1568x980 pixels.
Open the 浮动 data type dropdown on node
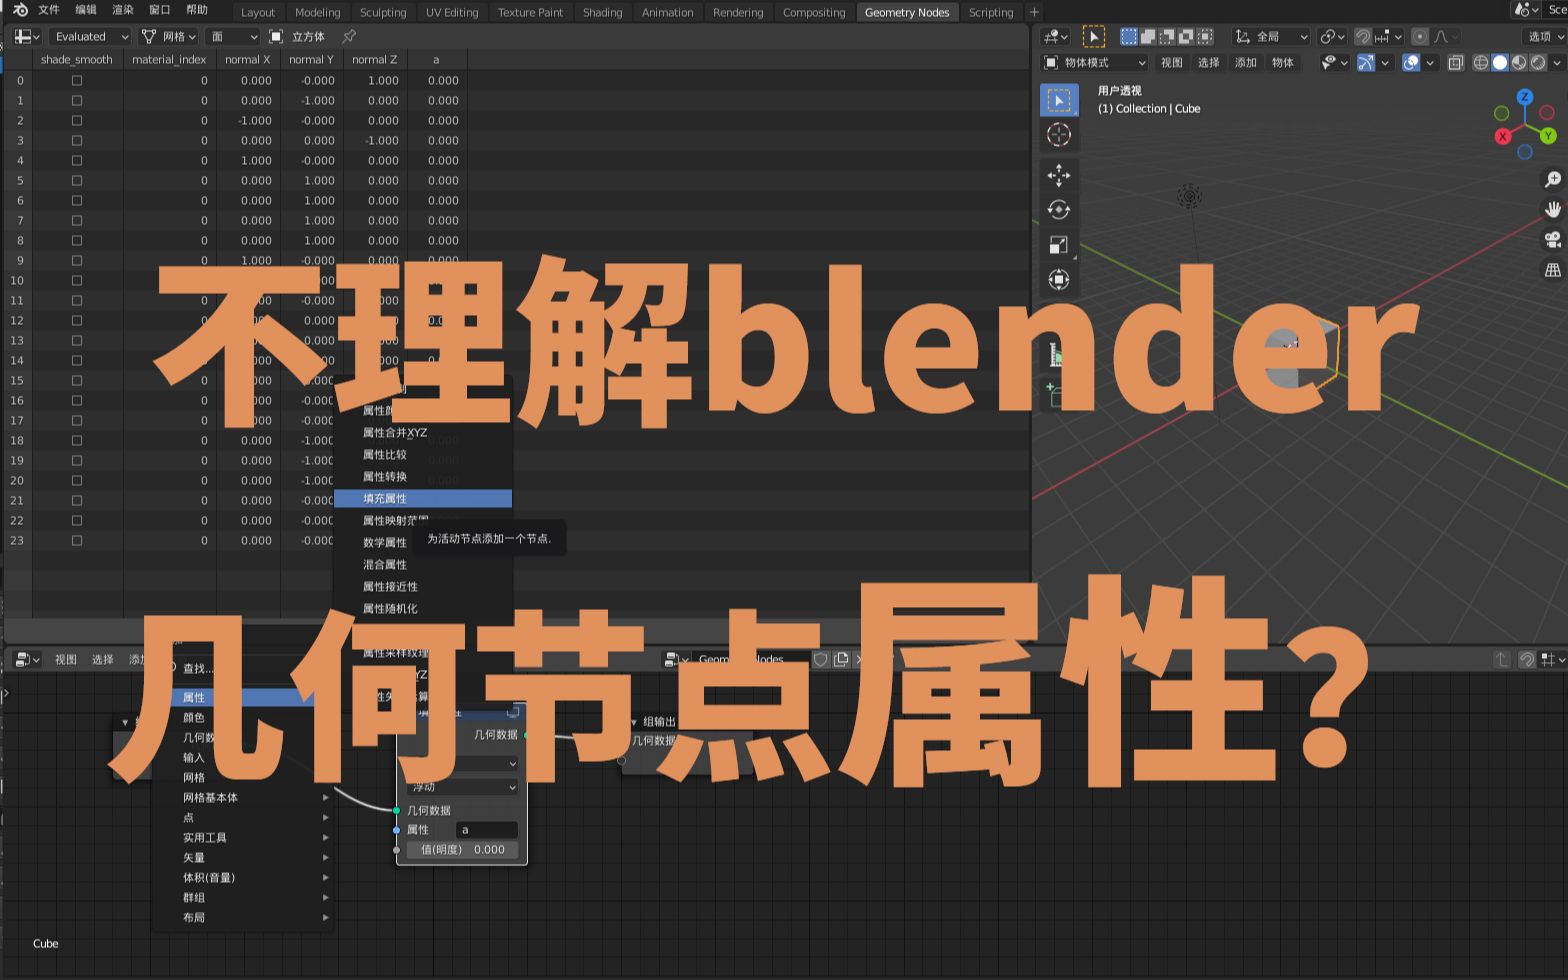tap(463, 787)
